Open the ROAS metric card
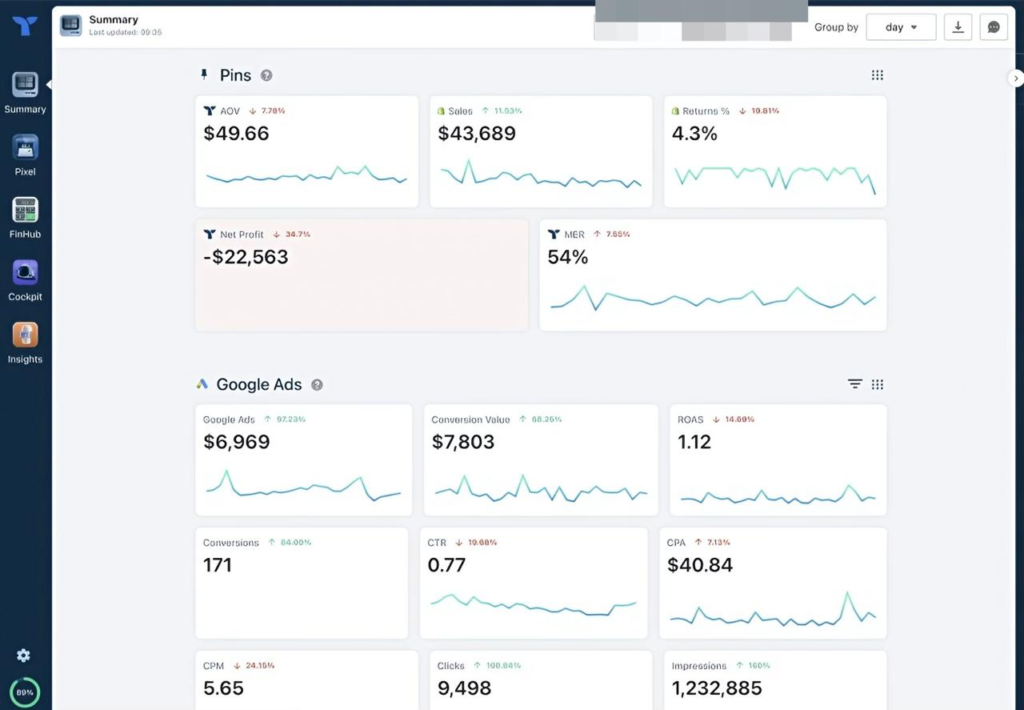The image size is (1024, 710). click(x=777, y=459)
